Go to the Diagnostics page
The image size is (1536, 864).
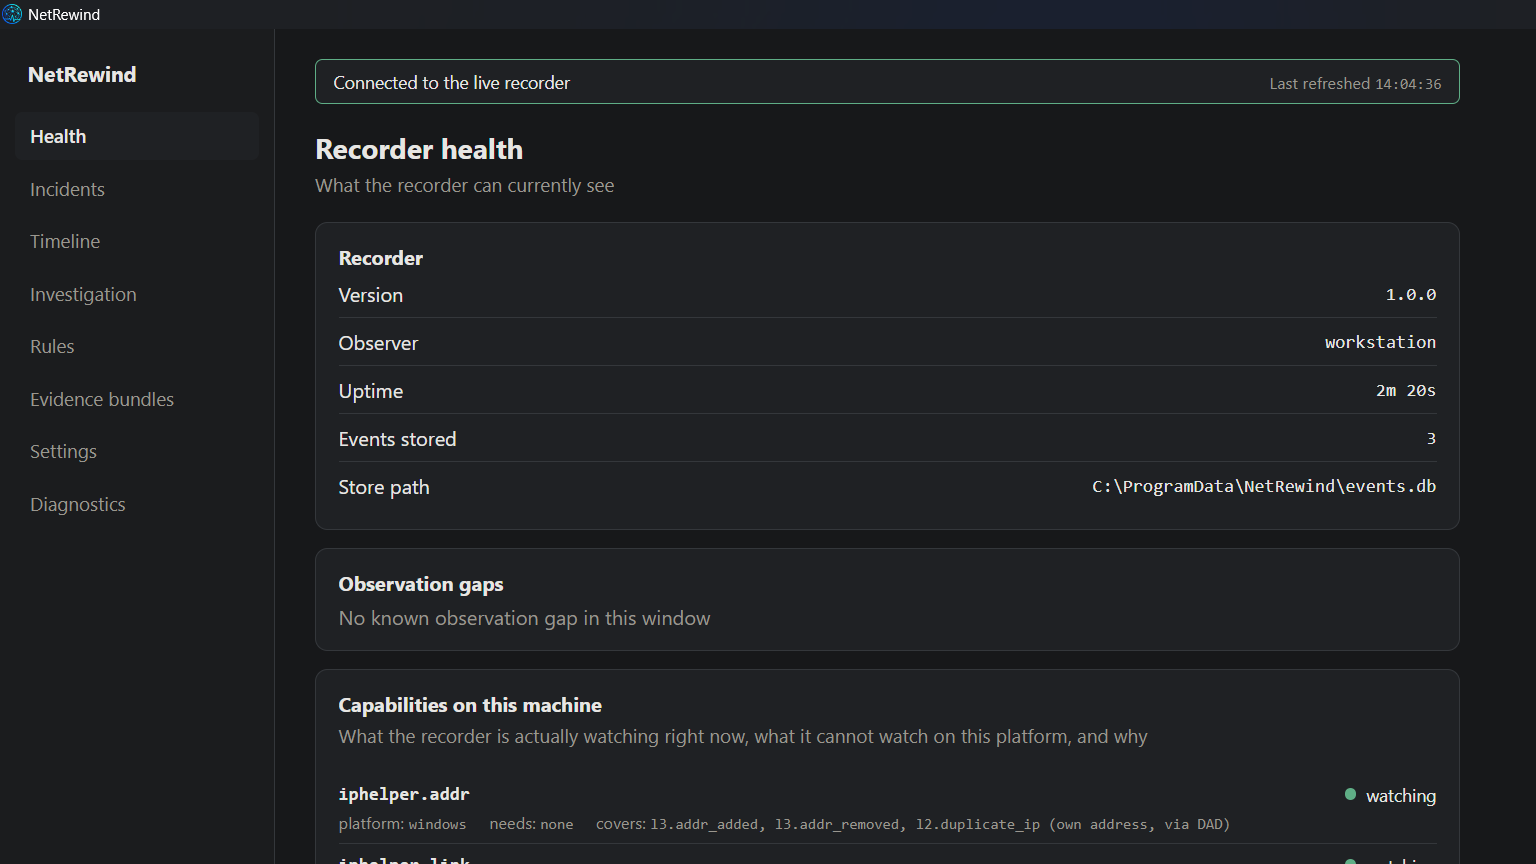coord(137,504)
